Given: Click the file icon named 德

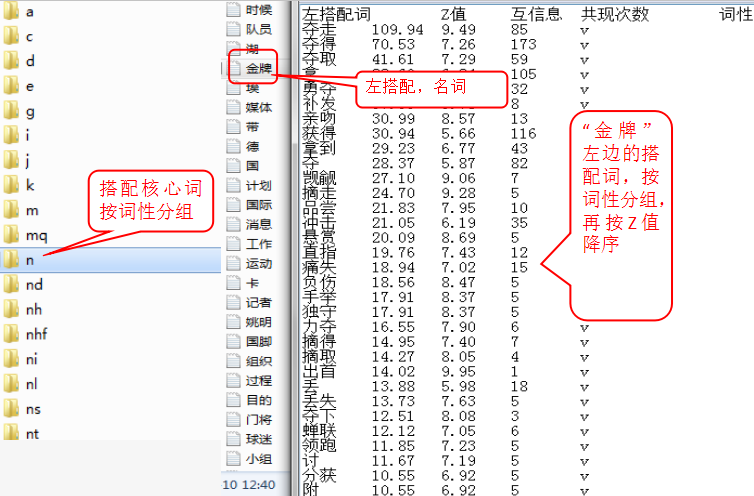Looking at the screenshot, I should 234,146.
